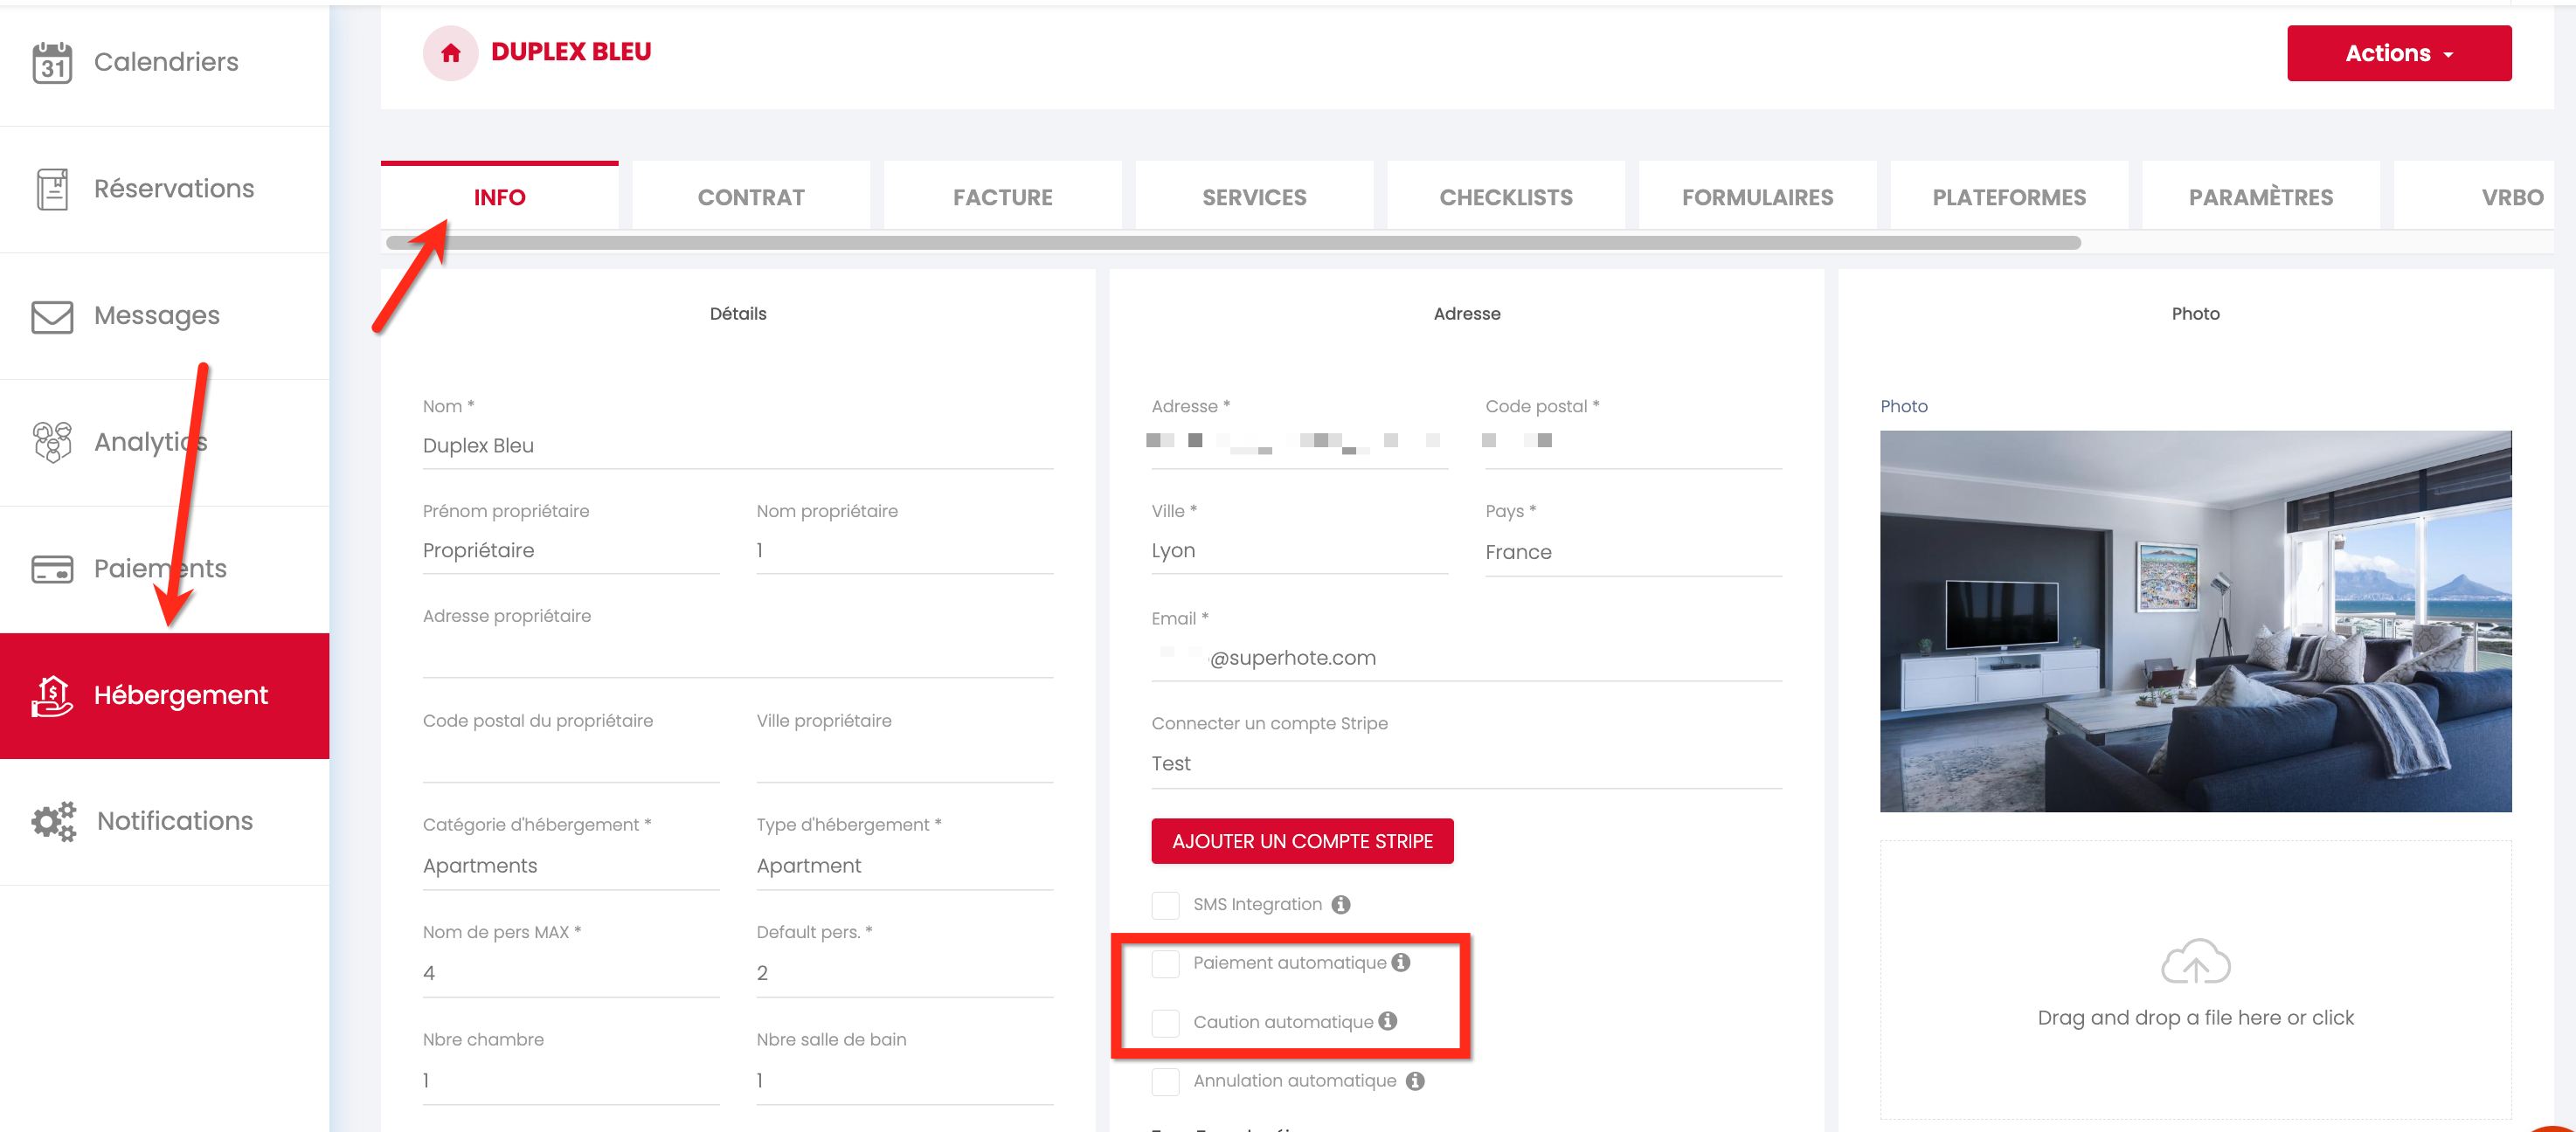Viewport: 2576px width, 1132px height.
Task: Click the photo upload drop zone
Action: [x=2195, y=980]
